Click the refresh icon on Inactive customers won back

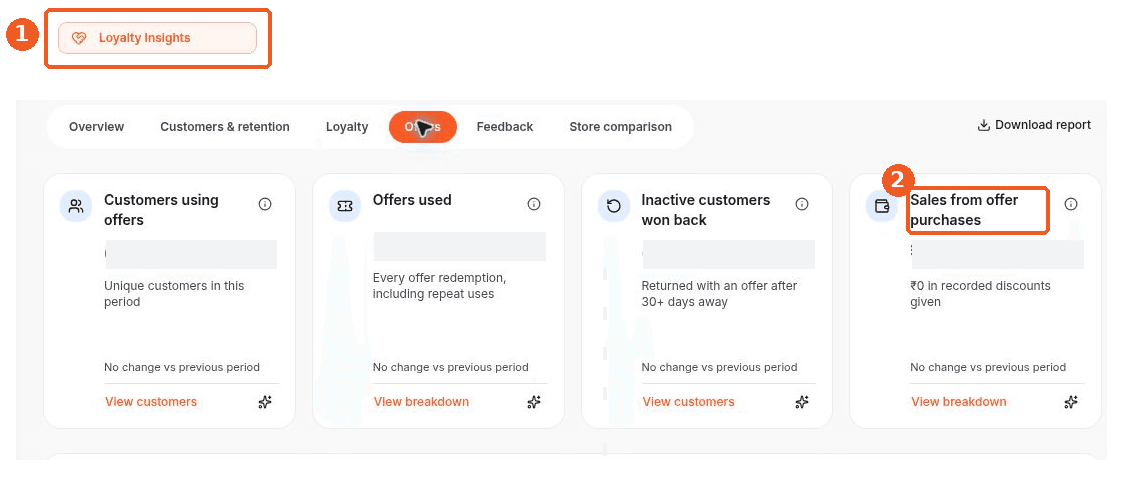pyautogui.click(x=613, y=206)
